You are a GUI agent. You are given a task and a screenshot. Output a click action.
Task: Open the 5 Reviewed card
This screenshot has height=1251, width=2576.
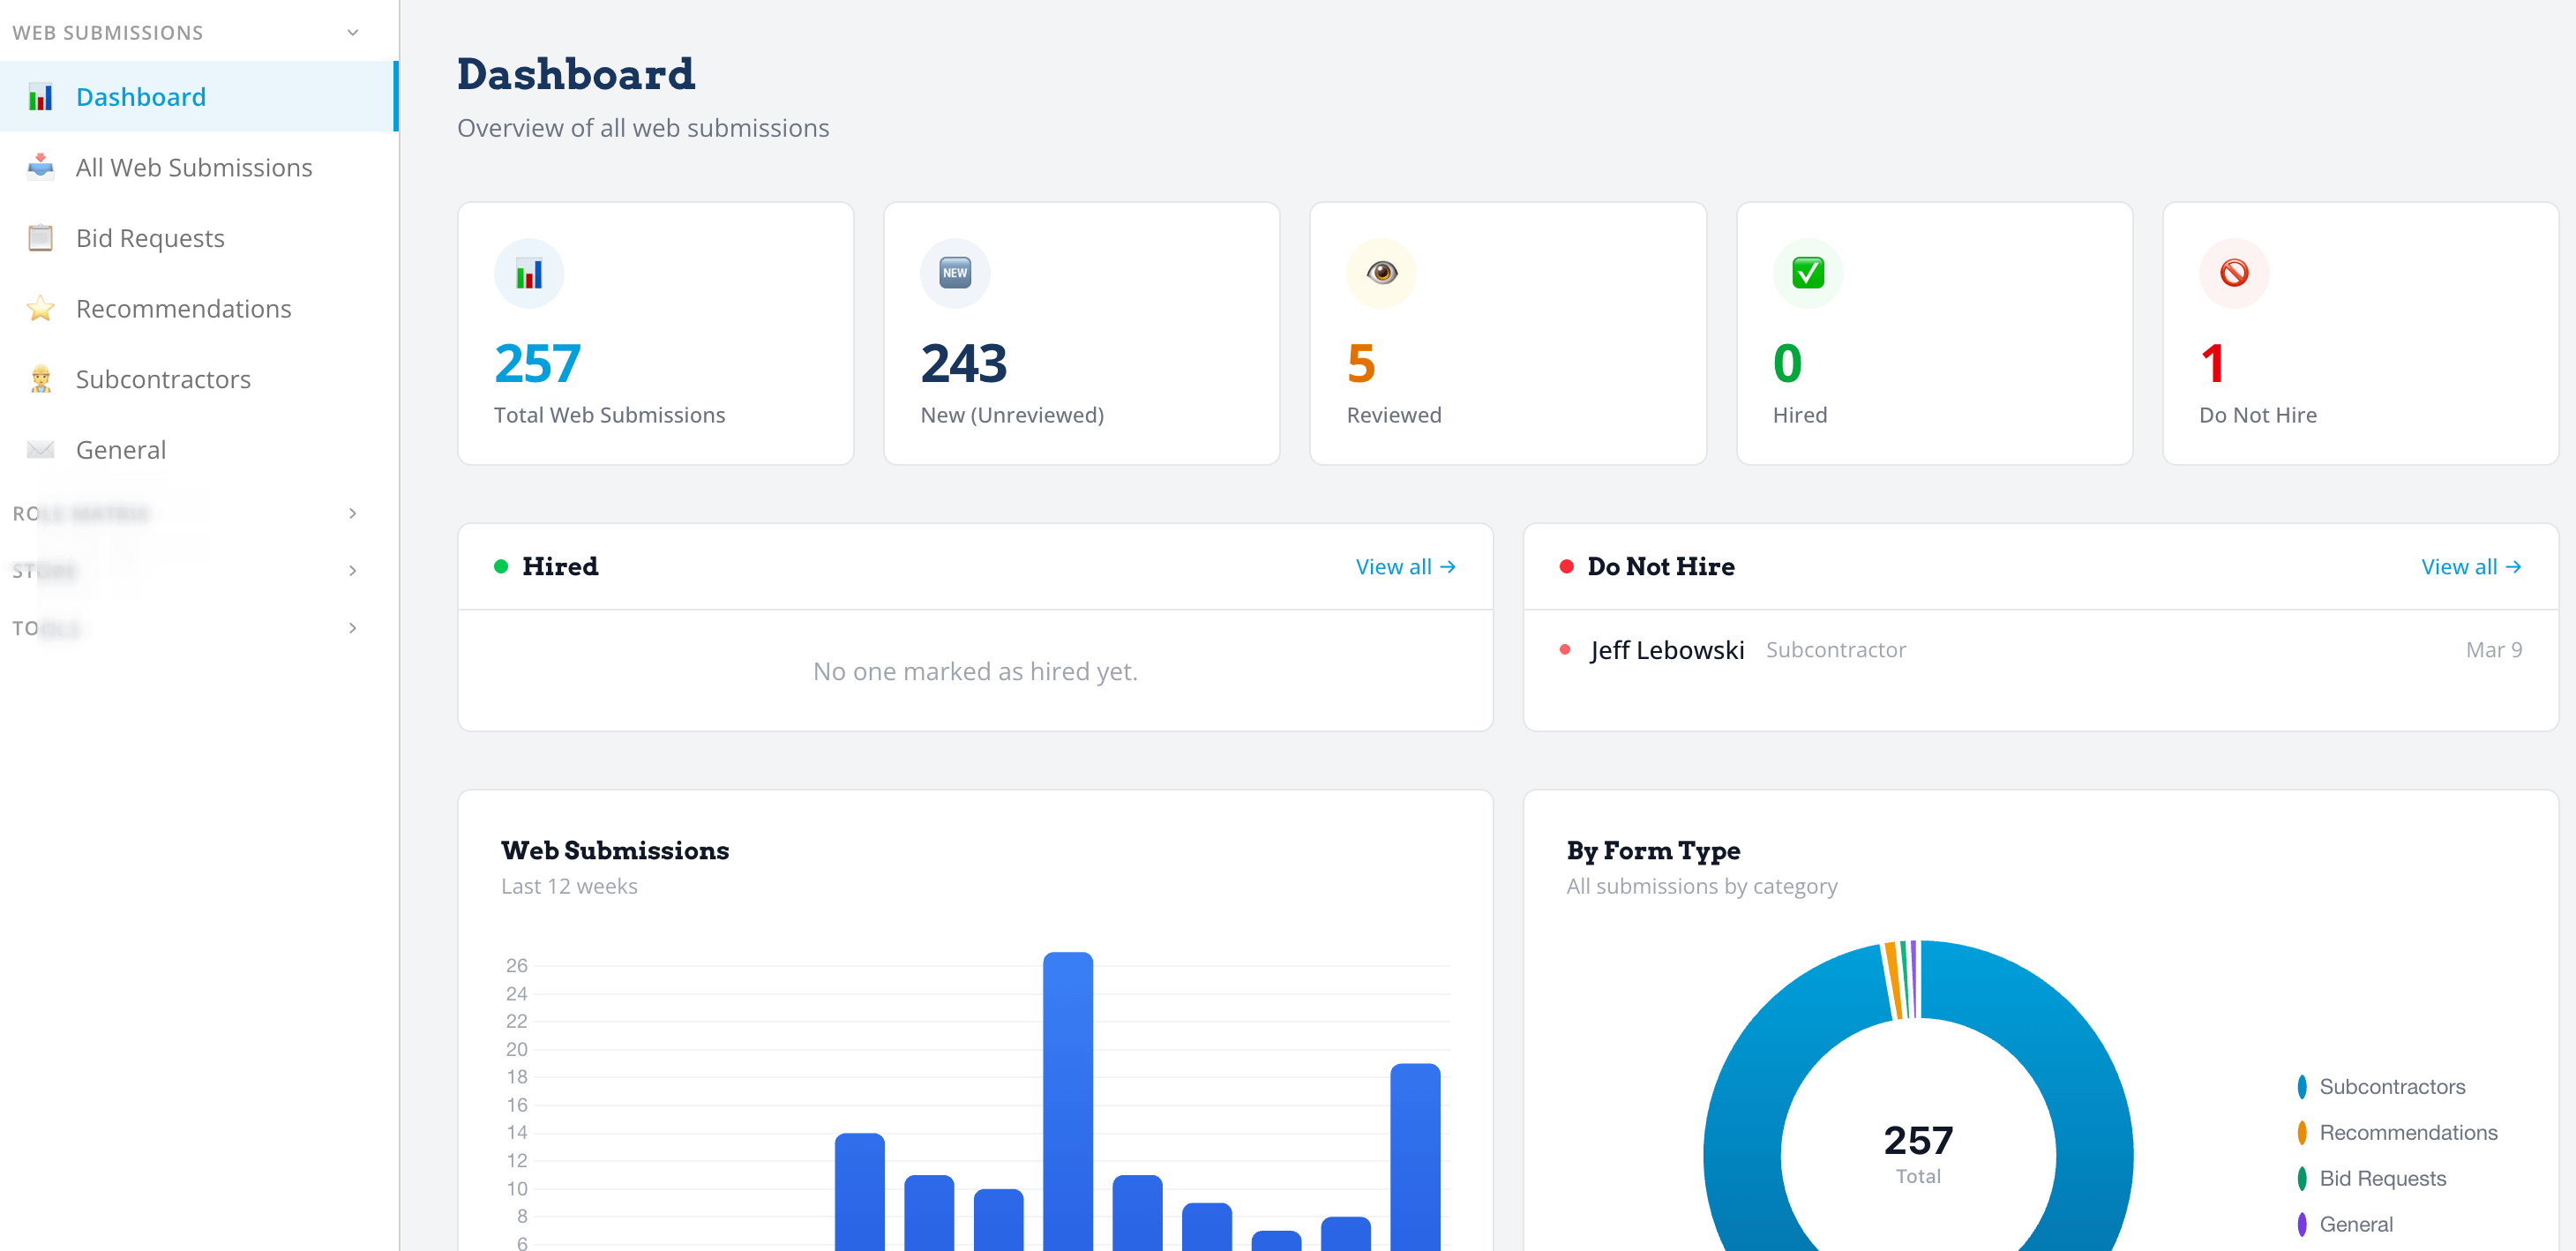(1507, 333)
